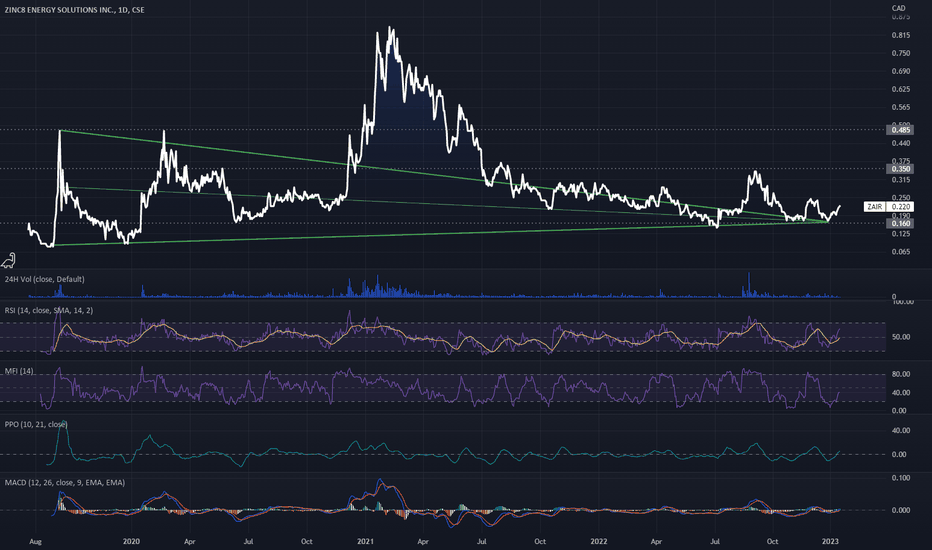Select the 0.485 horizontal line price tag
Image resolution: width=932 pixels, height=550 pixels.
coord(900,130)
